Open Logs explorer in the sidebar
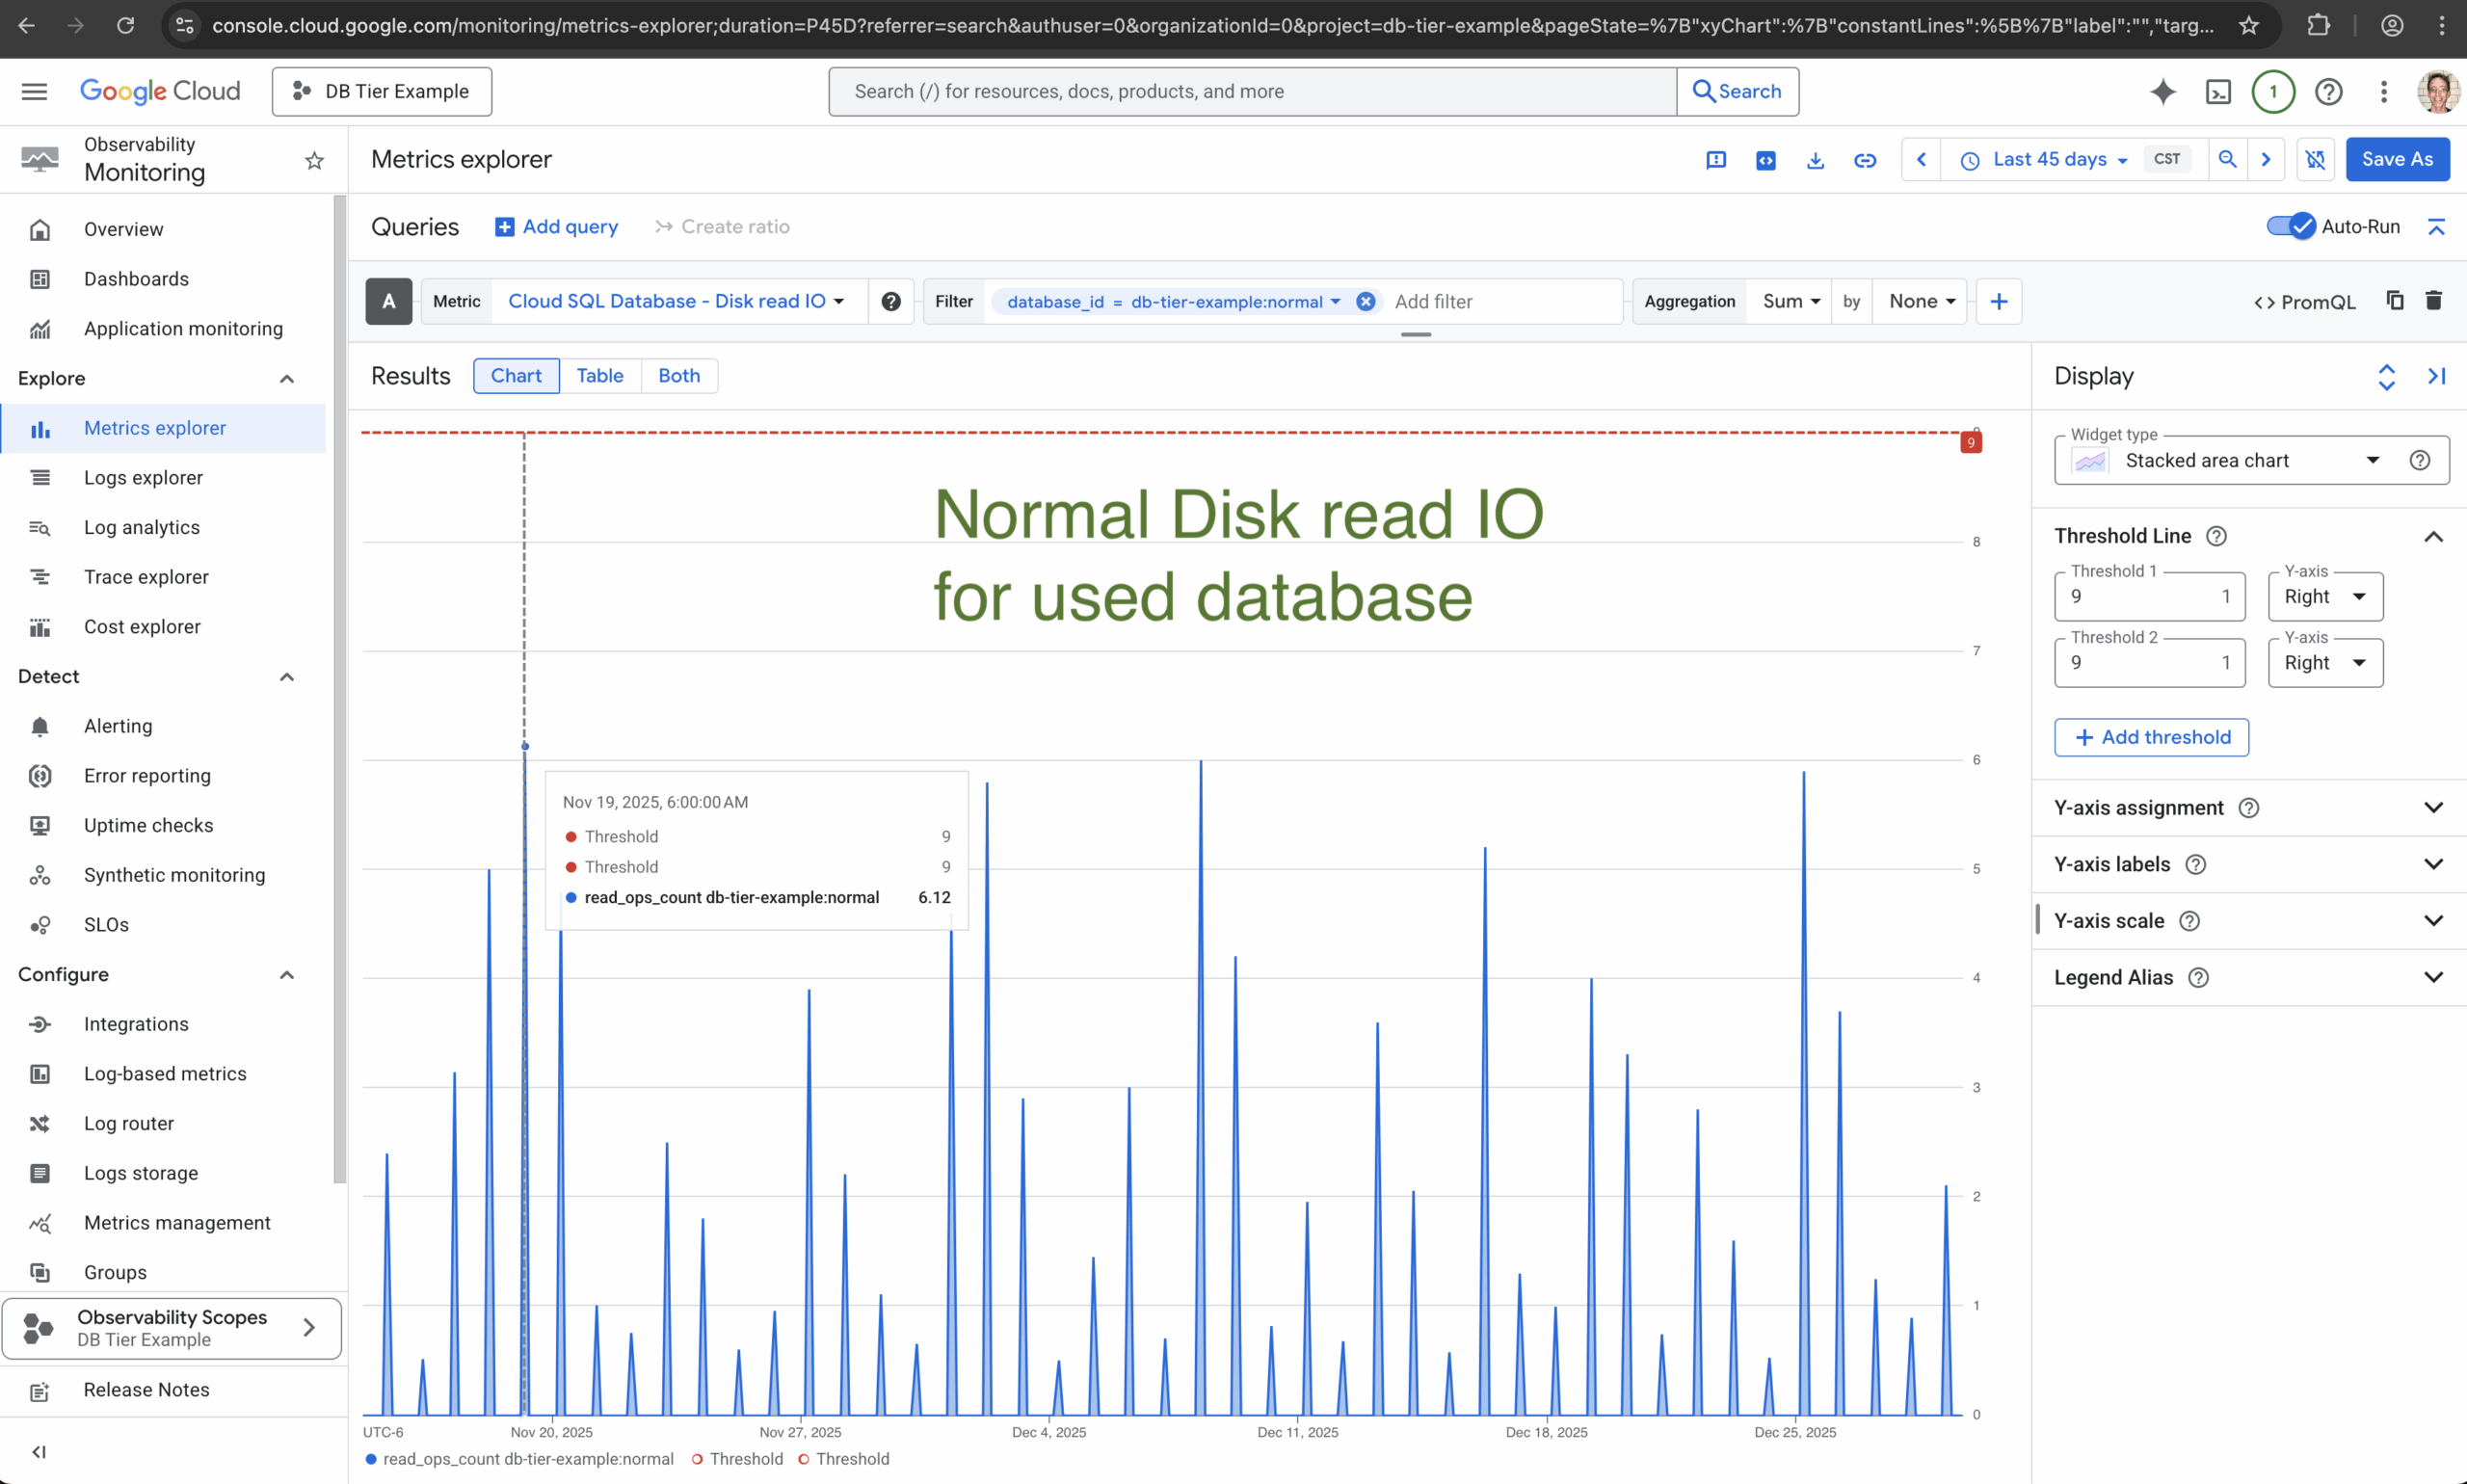 click(x=143, y=478)
